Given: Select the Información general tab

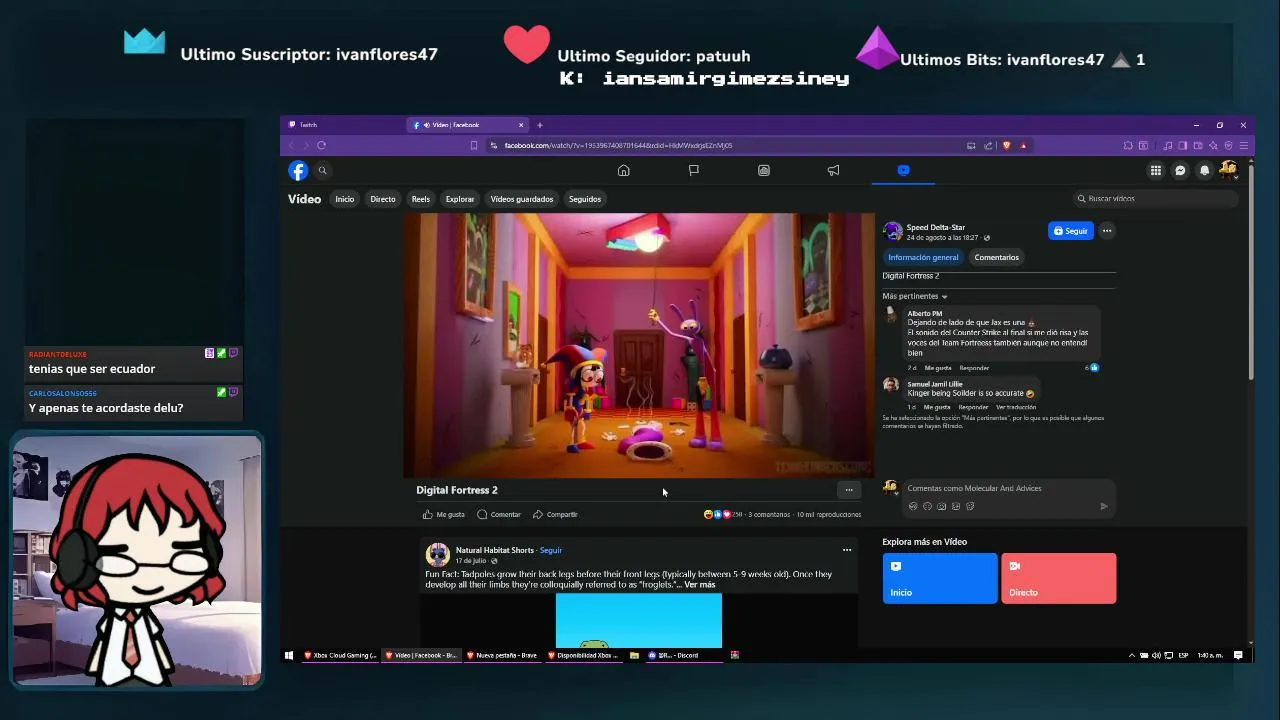Looking at the screenshot, I should [923, 257].
